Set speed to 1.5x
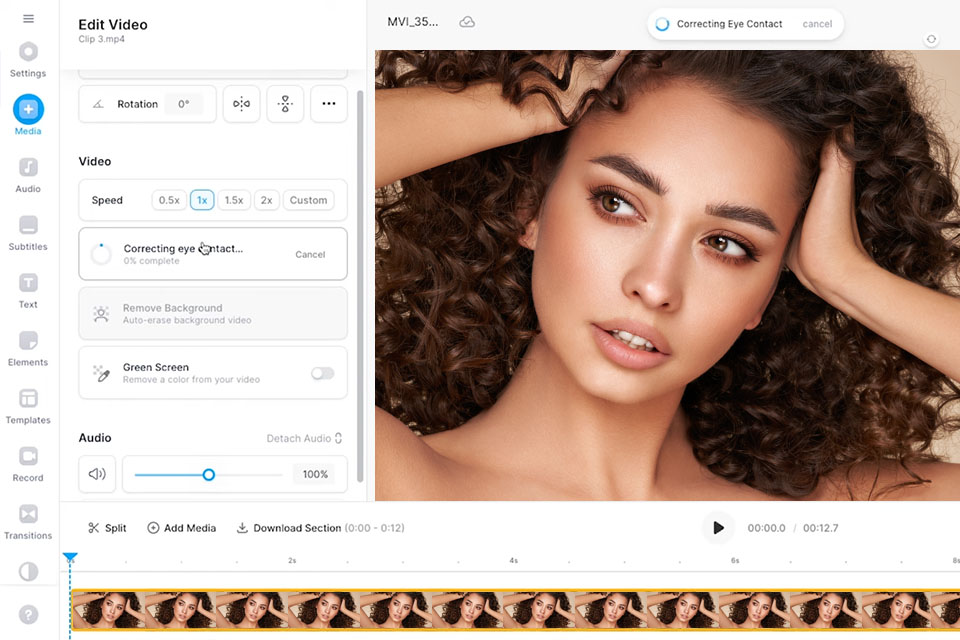 pyautogui.click(x=234, y=200)
